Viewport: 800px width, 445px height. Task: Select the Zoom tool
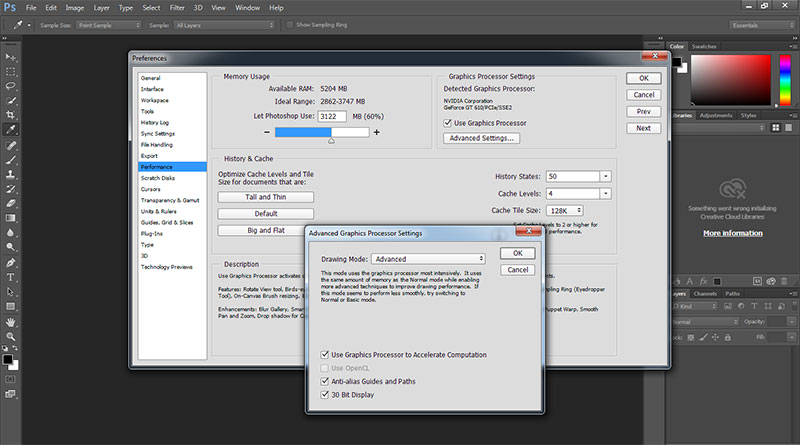pos(11,336)
